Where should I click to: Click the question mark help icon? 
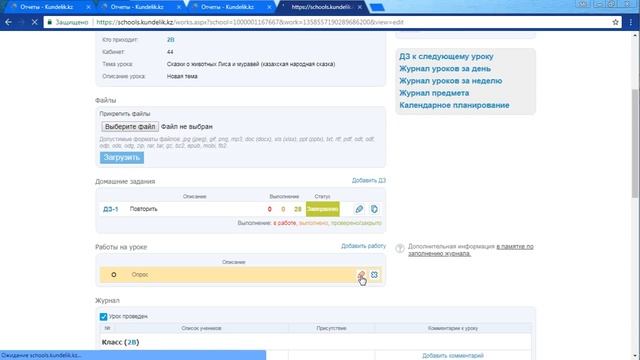400,248
